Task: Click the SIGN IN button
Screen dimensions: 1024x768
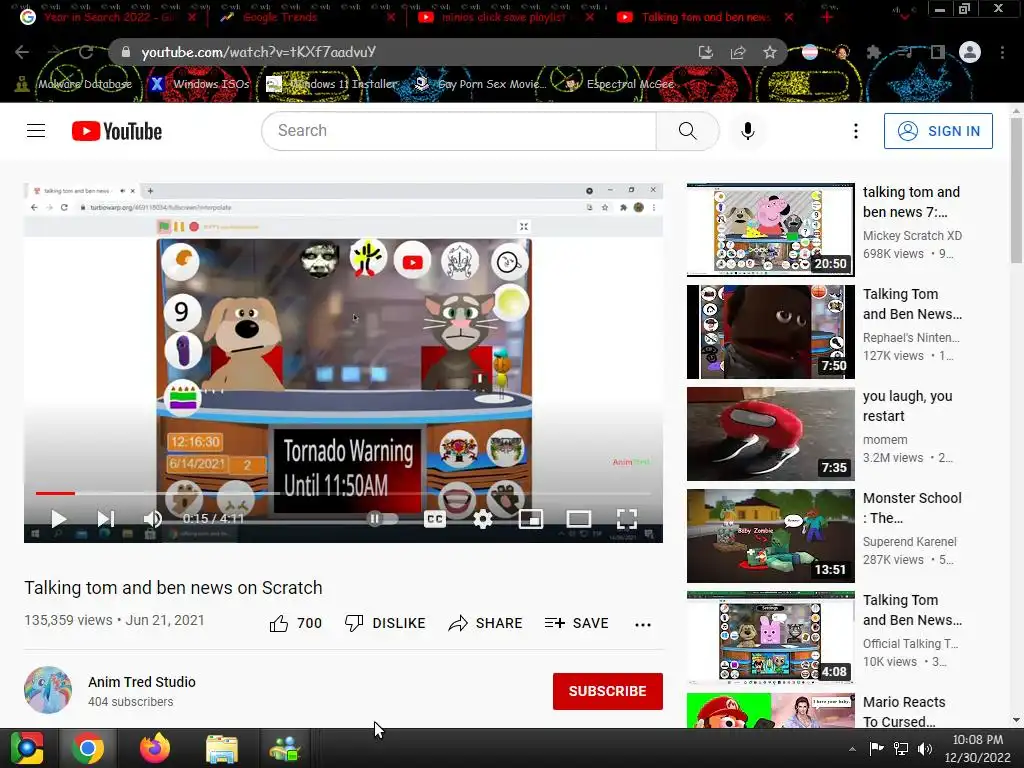Action: (938, 131)
